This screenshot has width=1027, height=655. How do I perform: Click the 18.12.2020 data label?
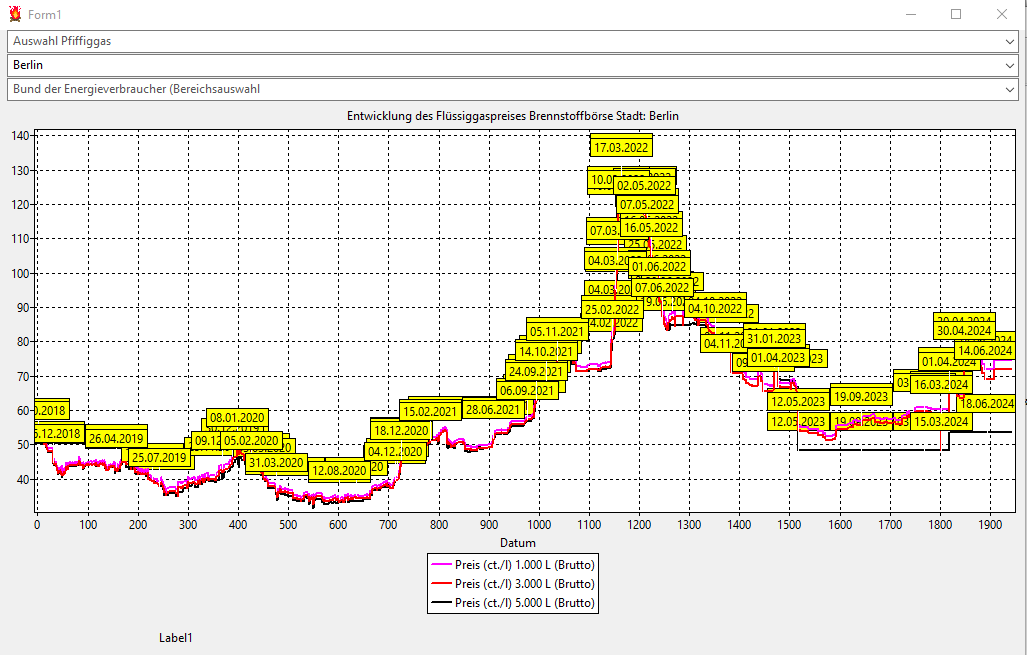coord(401,431)
